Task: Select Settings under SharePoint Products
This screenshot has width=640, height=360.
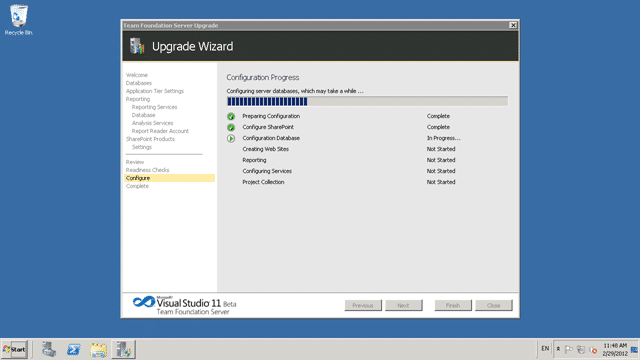Action: click(x=142, y=147)
